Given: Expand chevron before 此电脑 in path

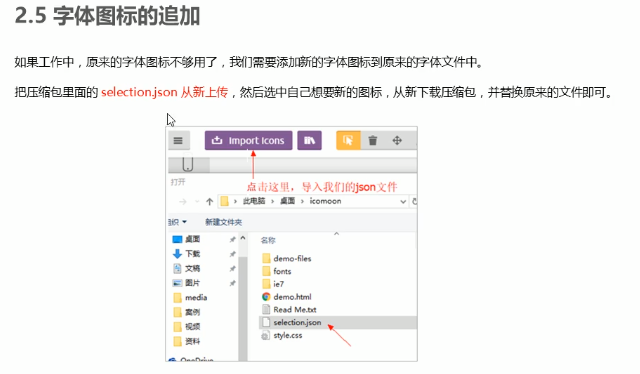Looking at the screenshot, I should pos(236,201).
